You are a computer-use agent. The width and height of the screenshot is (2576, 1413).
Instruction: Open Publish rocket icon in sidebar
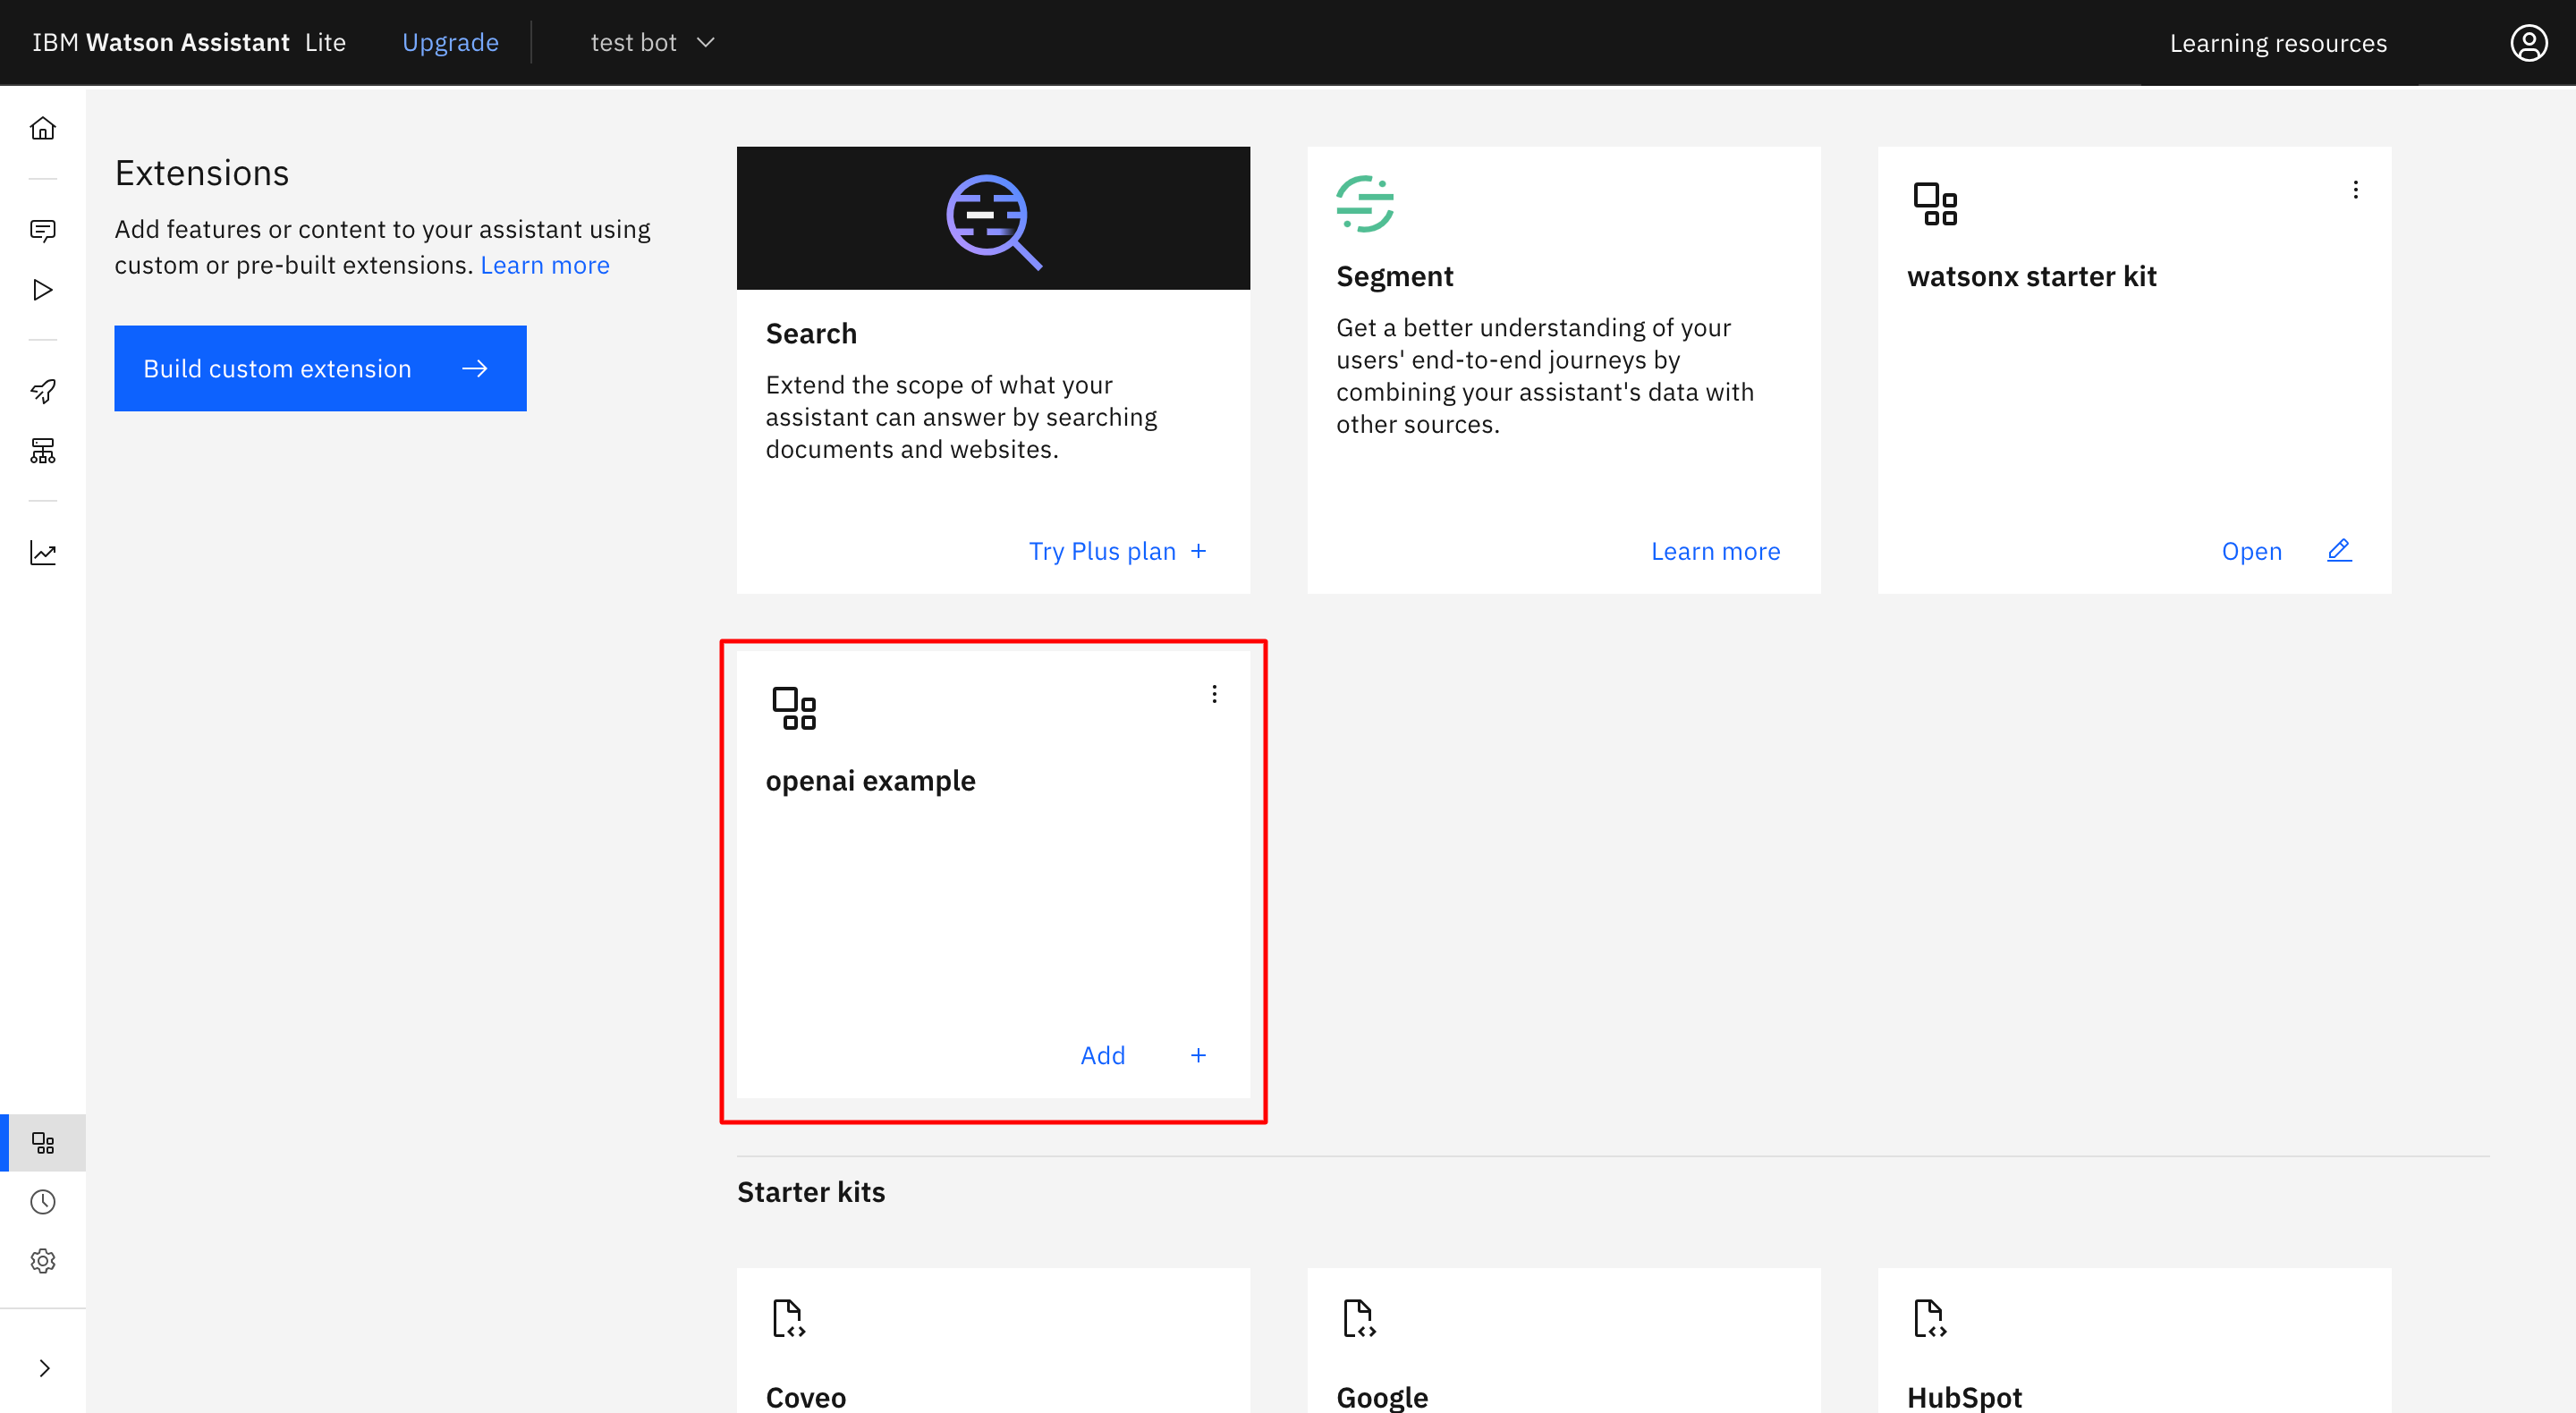[43, 391]
